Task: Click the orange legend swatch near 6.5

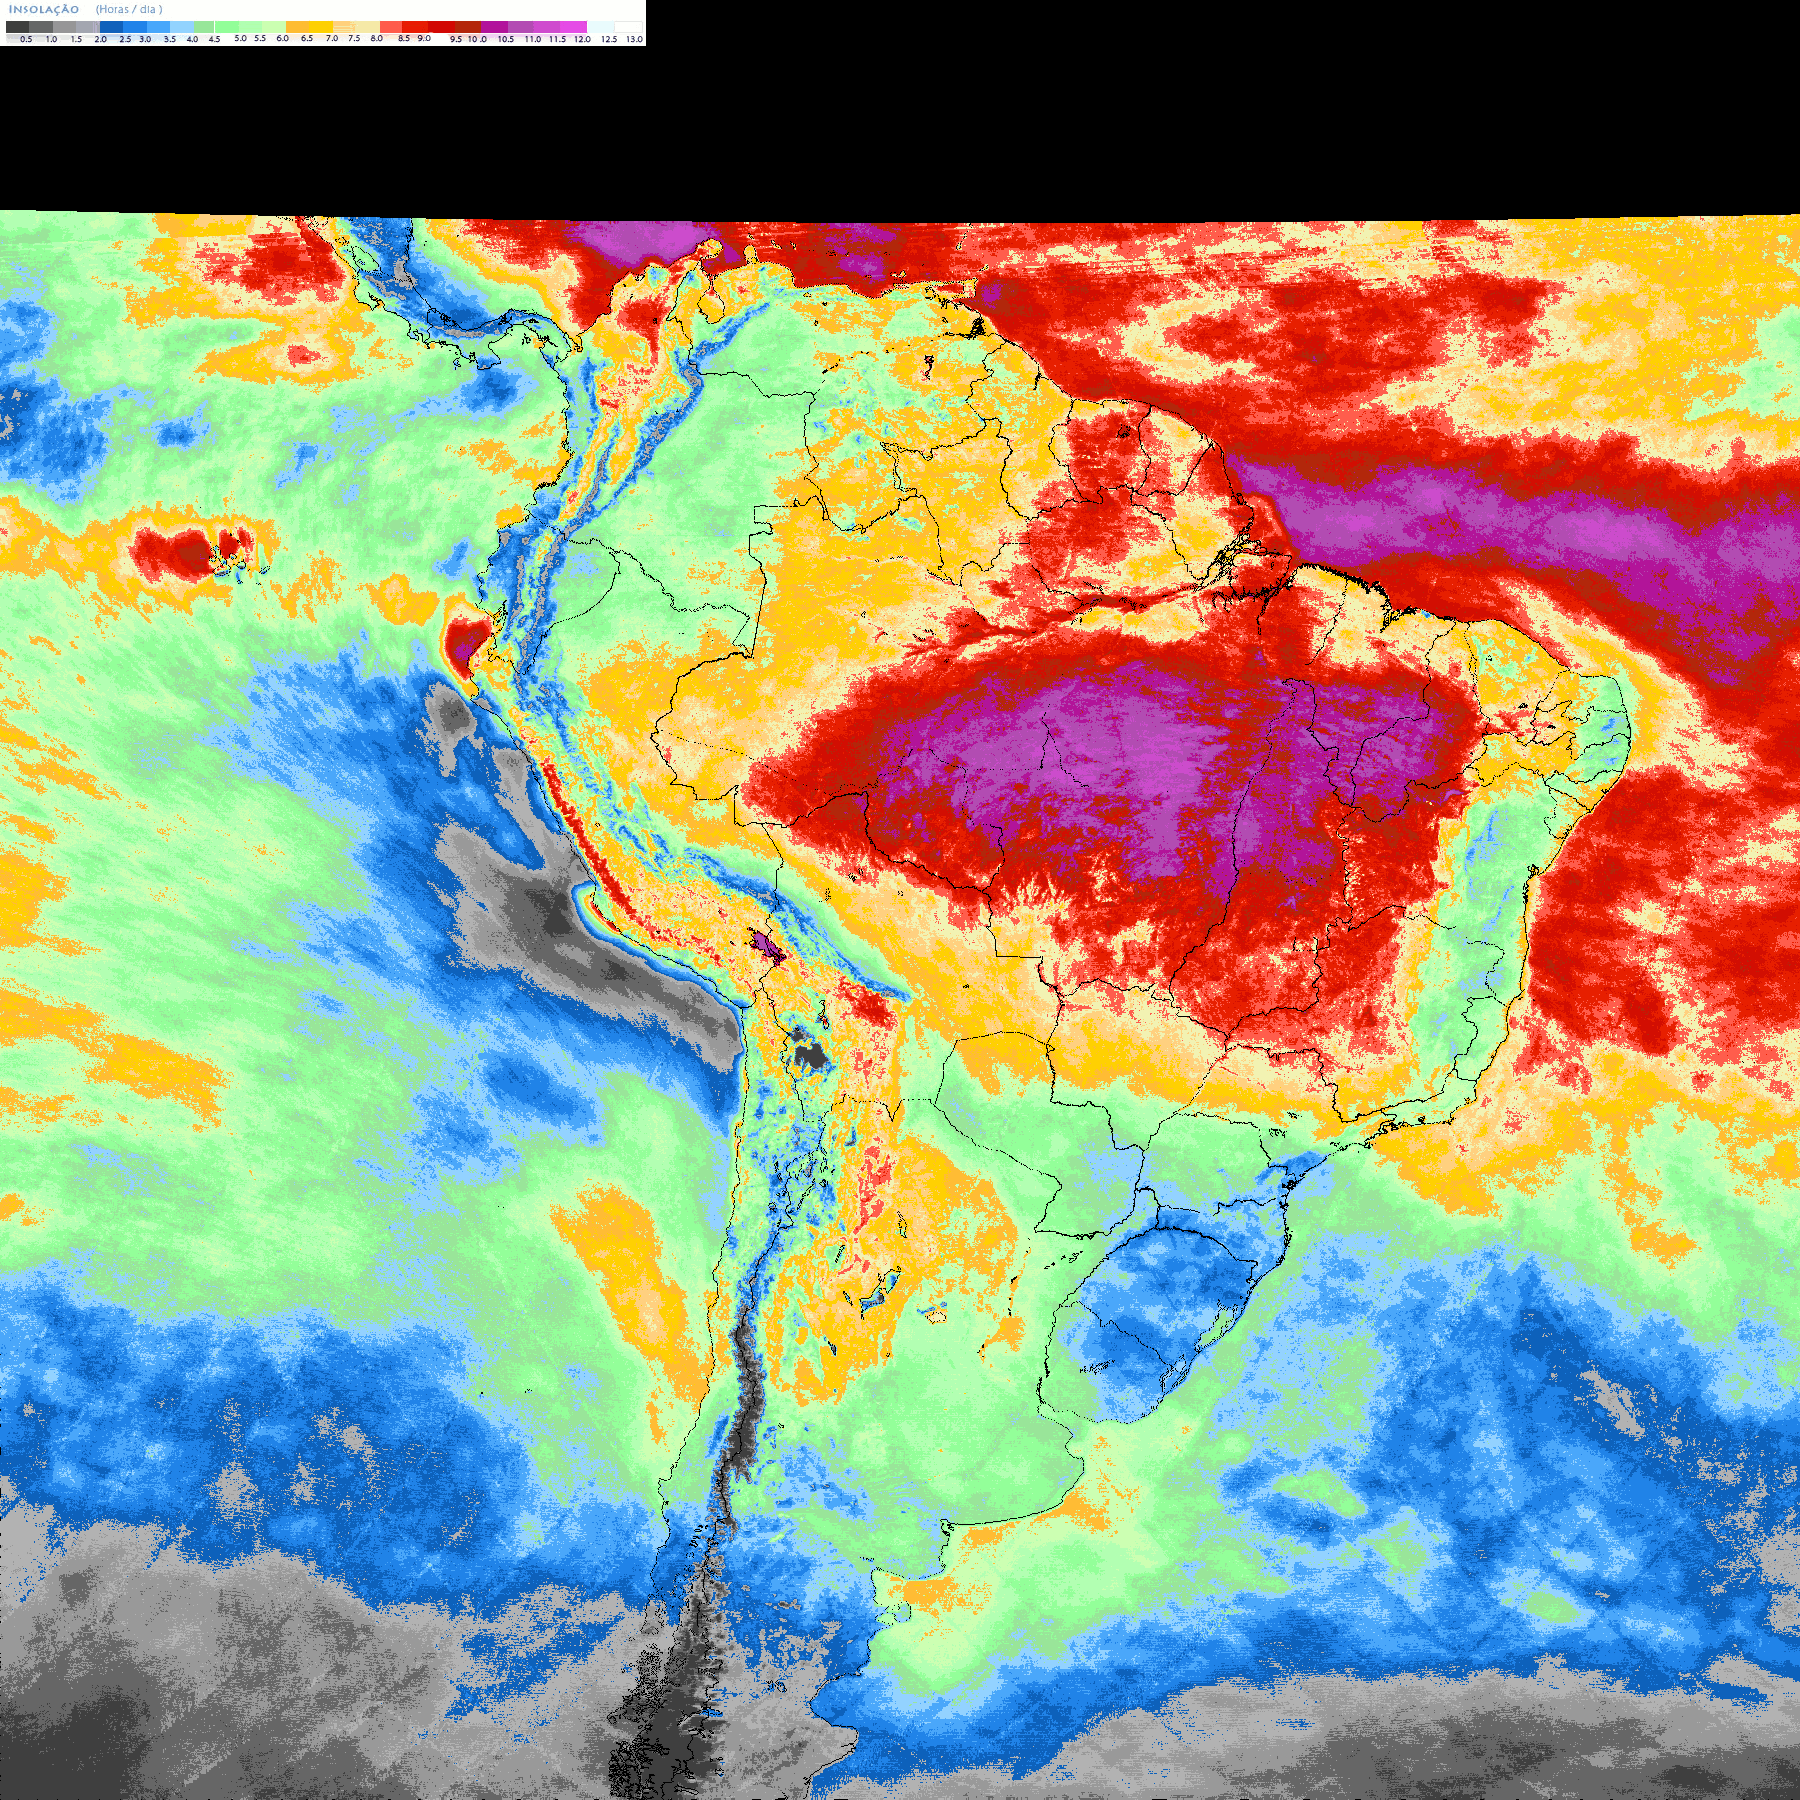Action: 297,27
